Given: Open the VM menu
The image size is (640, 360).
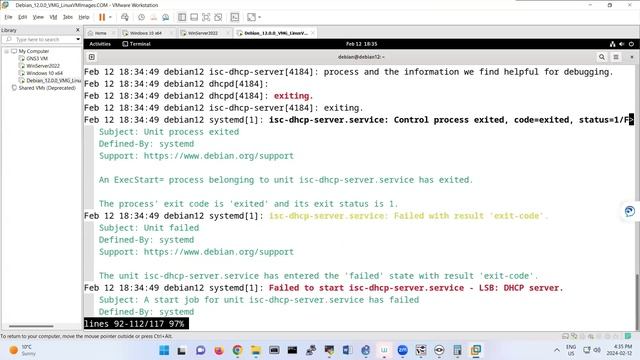Looking at the screenshot, I should [53, 17].
